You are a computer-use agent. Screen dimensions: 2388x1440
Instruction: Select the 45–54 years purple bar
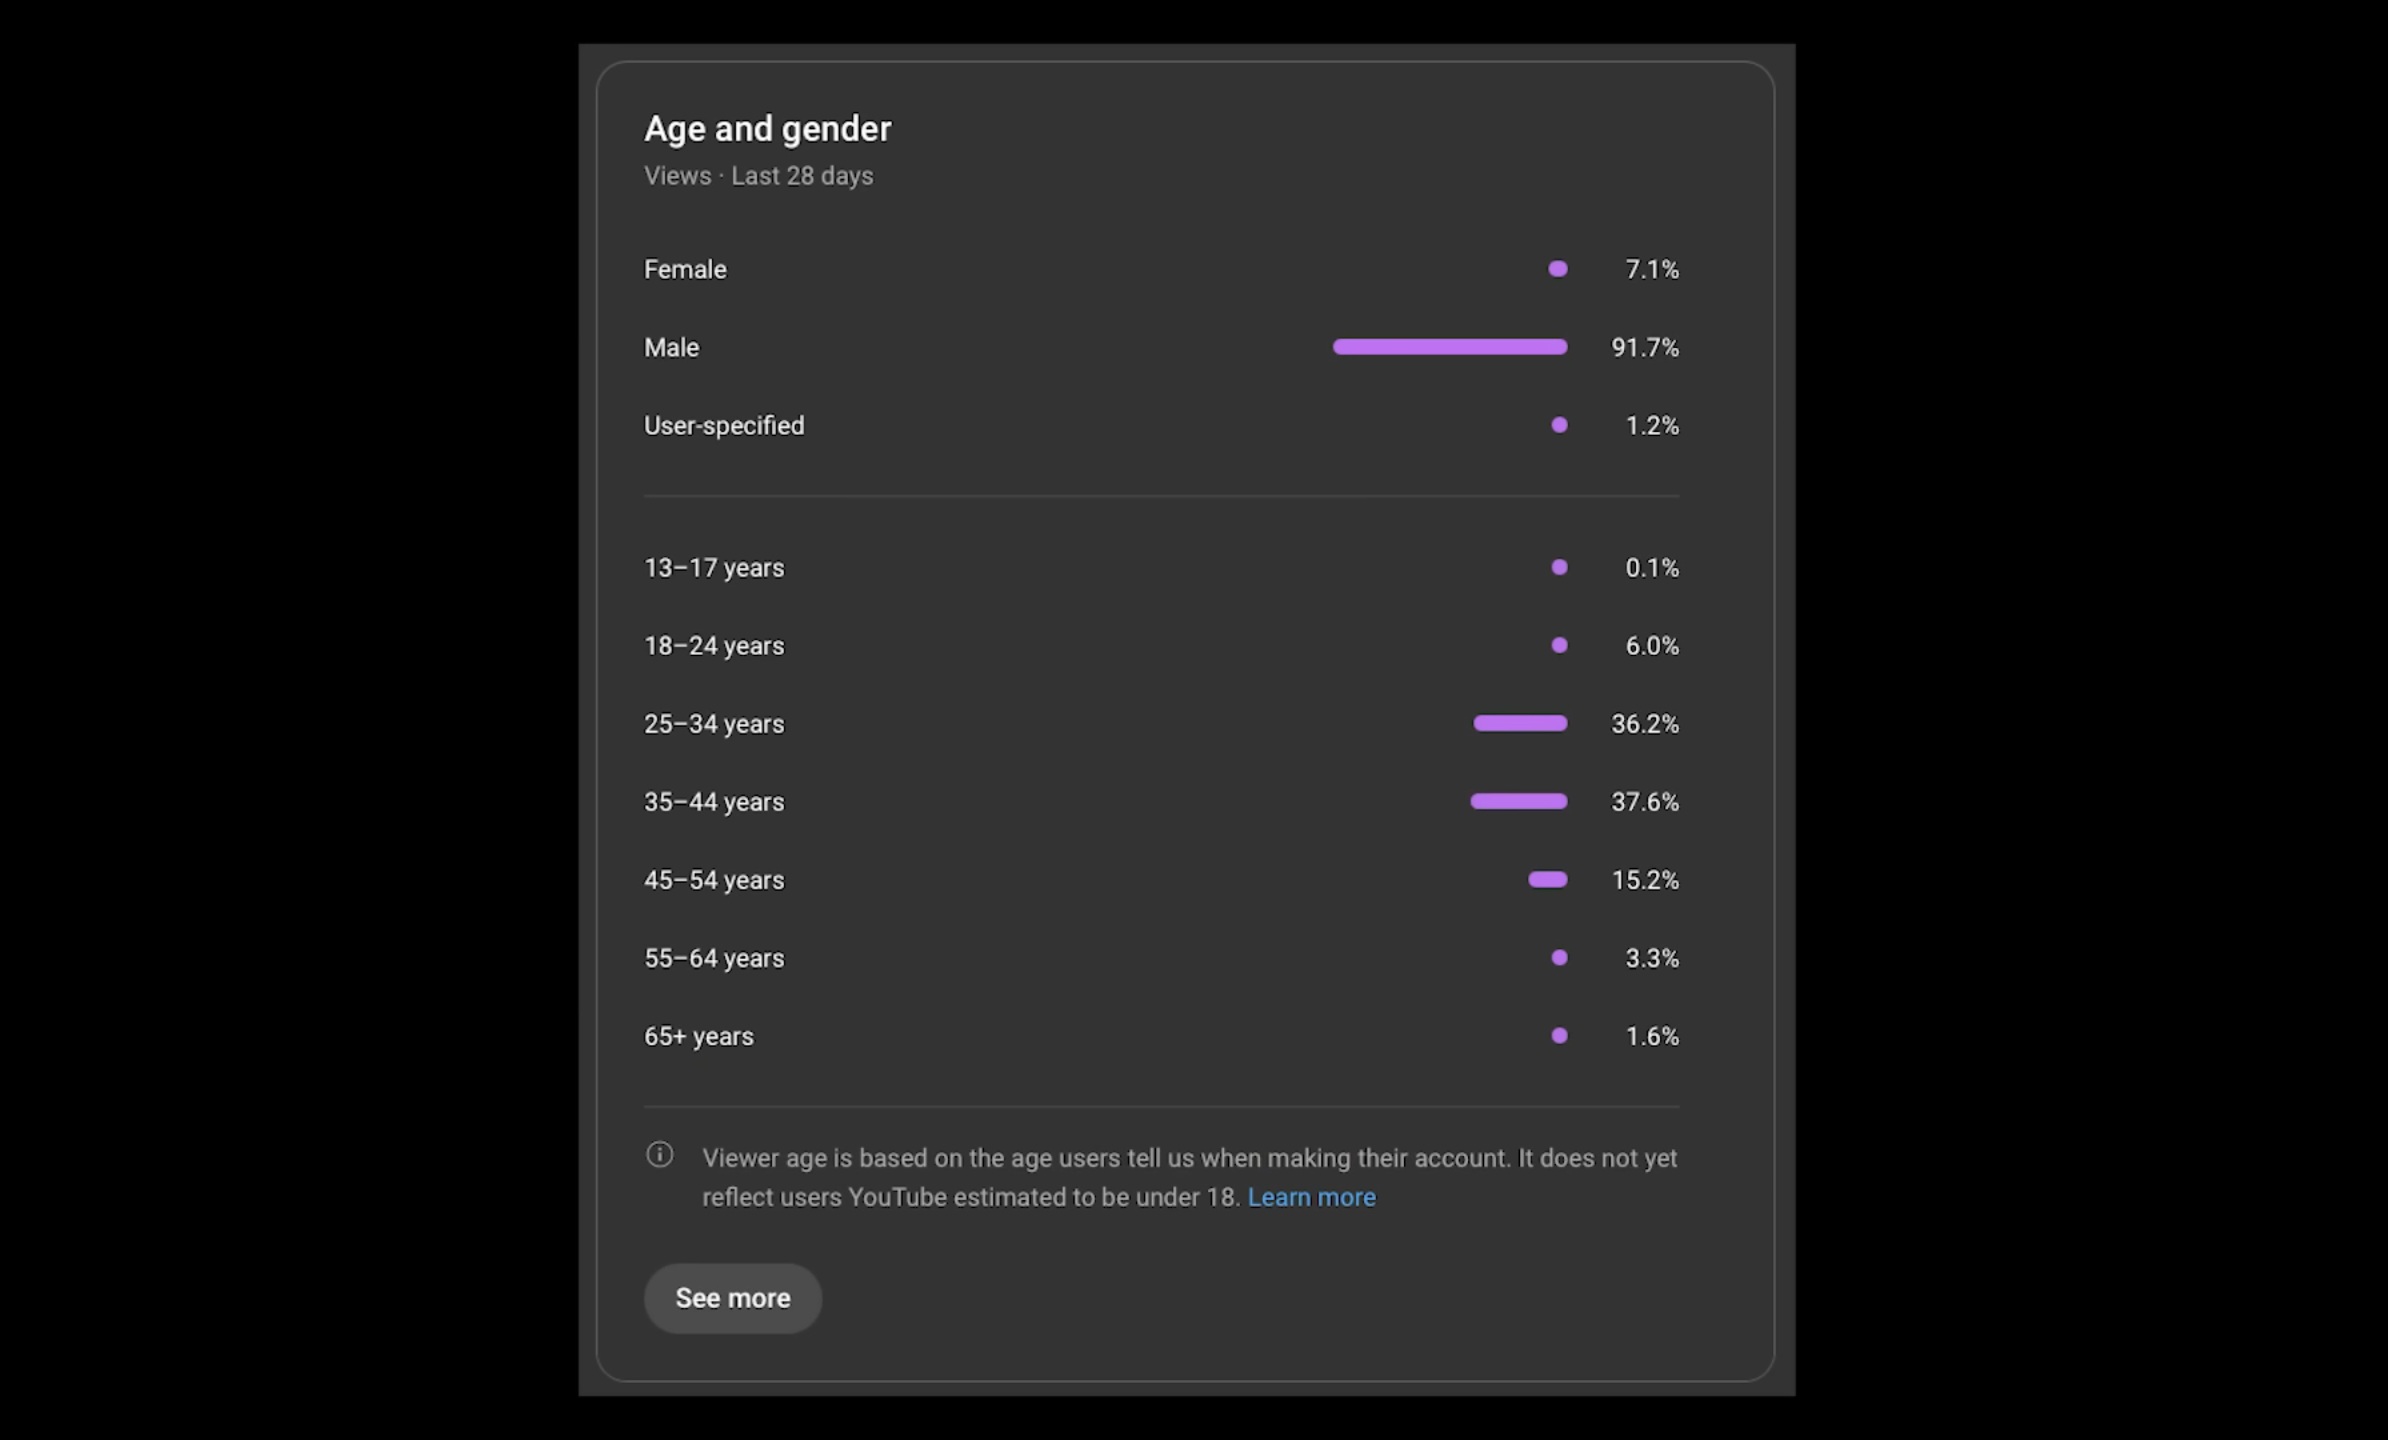(x=1547, y=880)
